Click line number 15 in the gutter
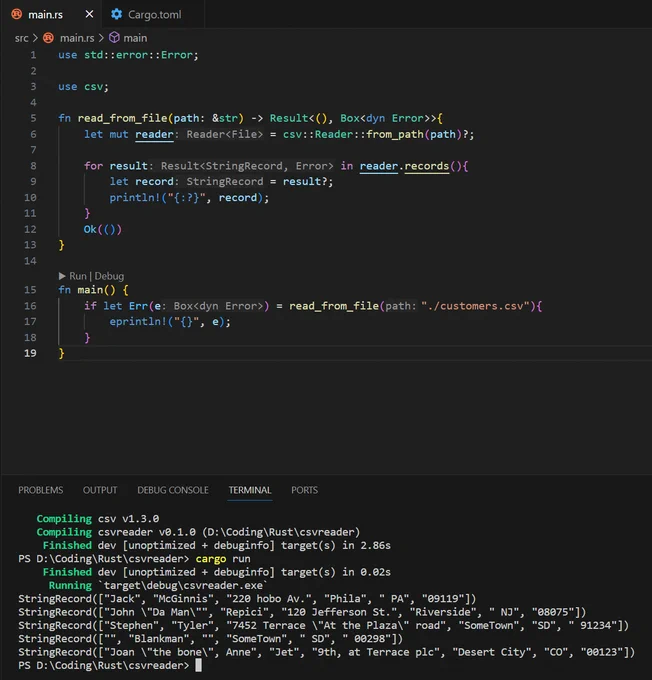The width and height of the screenshot is (652, 680). (30, 290)
